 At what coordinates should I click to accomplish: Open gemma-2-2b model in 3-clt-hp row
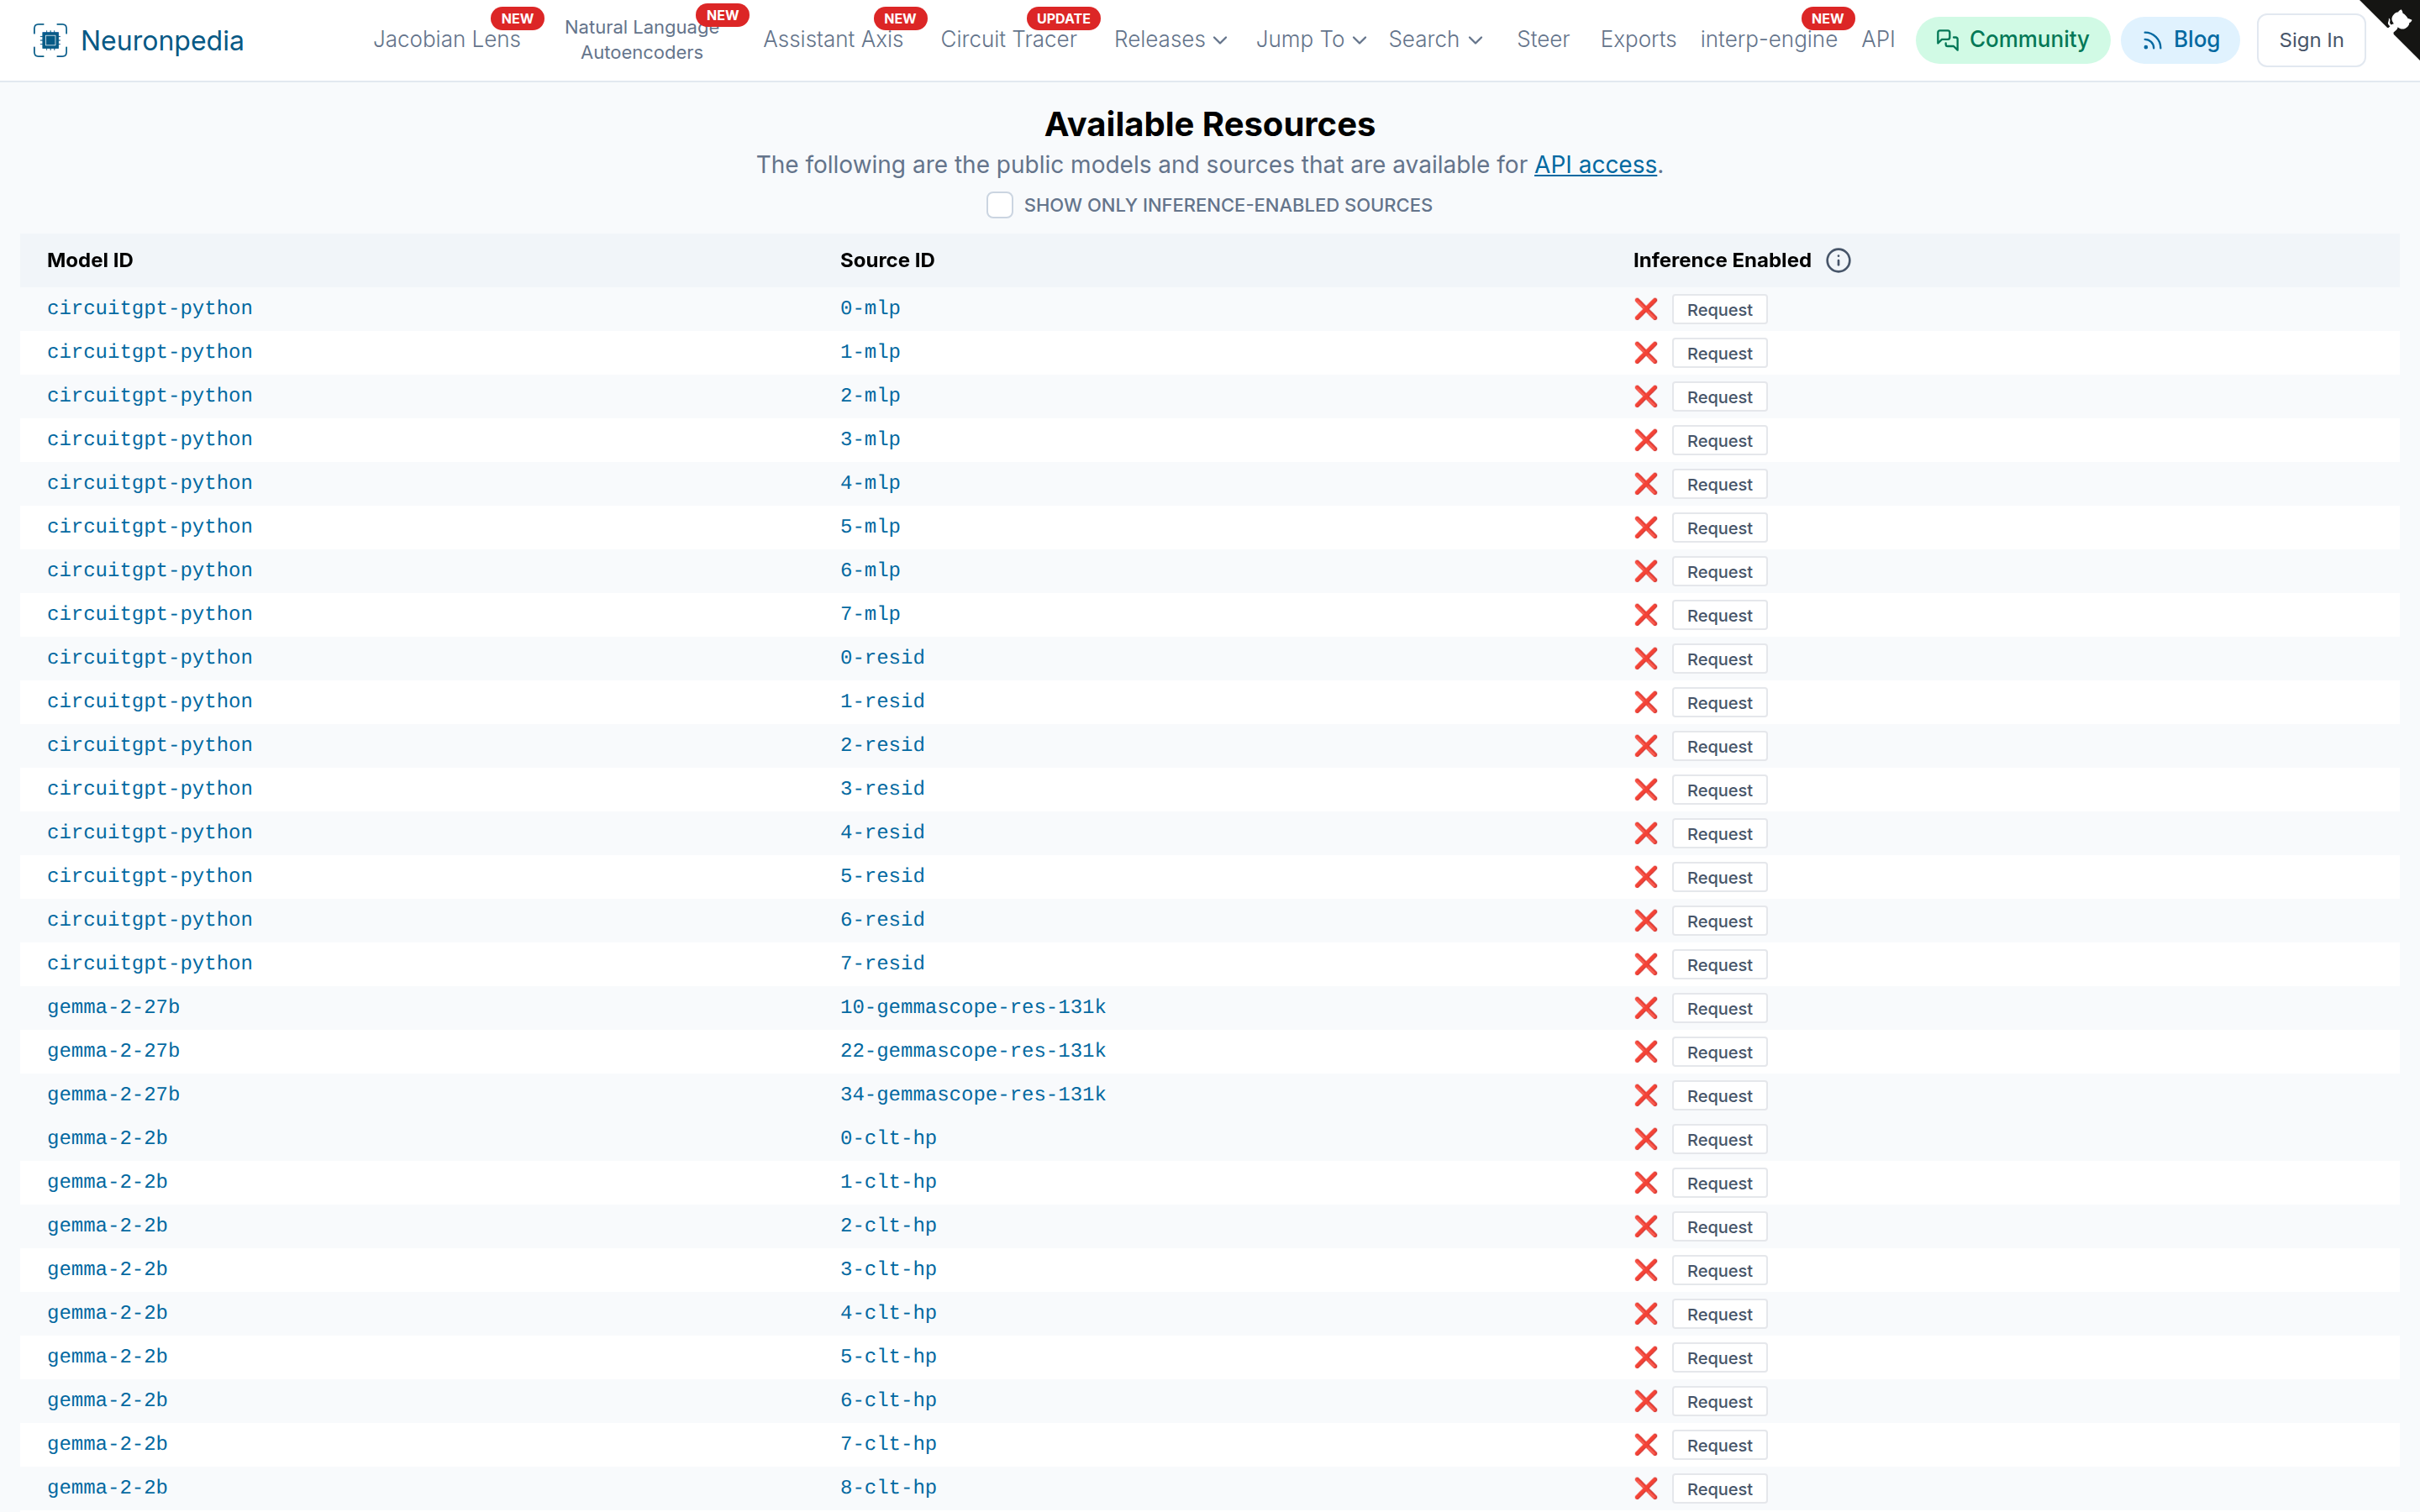point(107,1269)
